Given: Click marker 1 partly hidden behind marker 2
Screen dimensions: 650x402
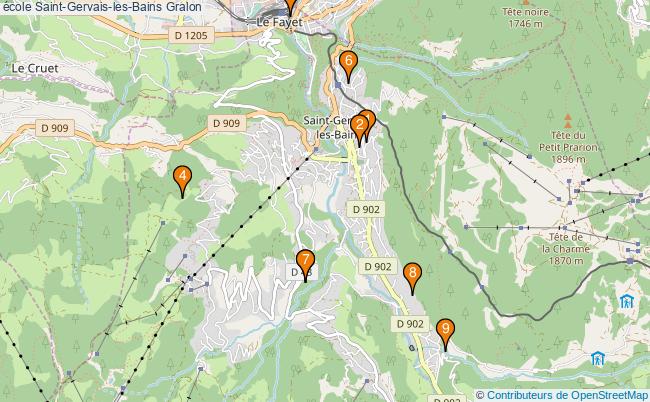Looking at the screenshot, I should tap(371, 118).
